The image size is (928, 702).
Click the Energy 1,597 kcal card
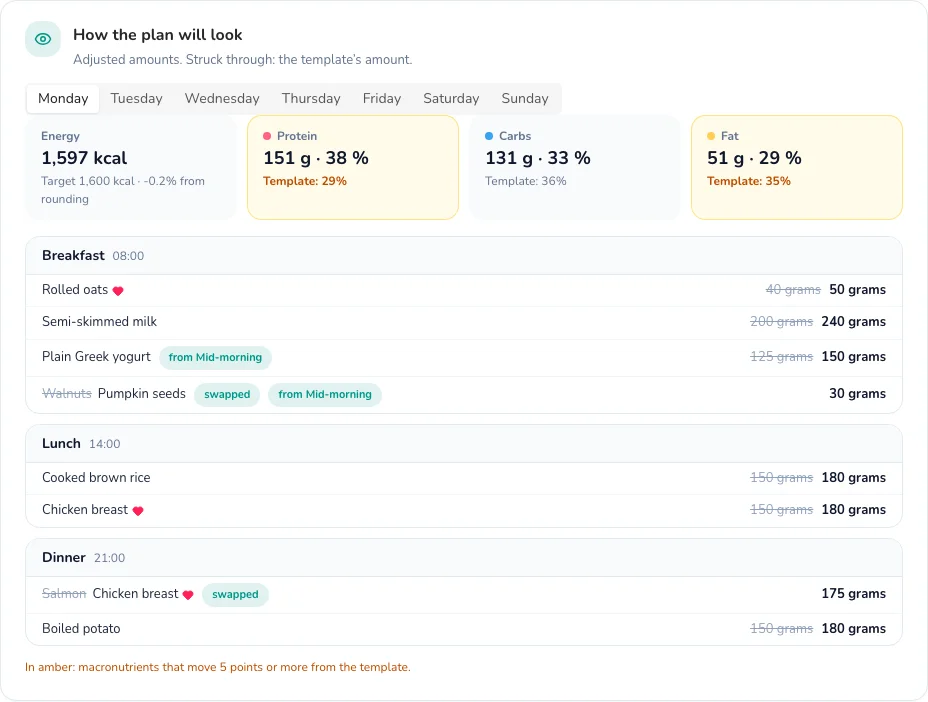click(x=130, y=168)
